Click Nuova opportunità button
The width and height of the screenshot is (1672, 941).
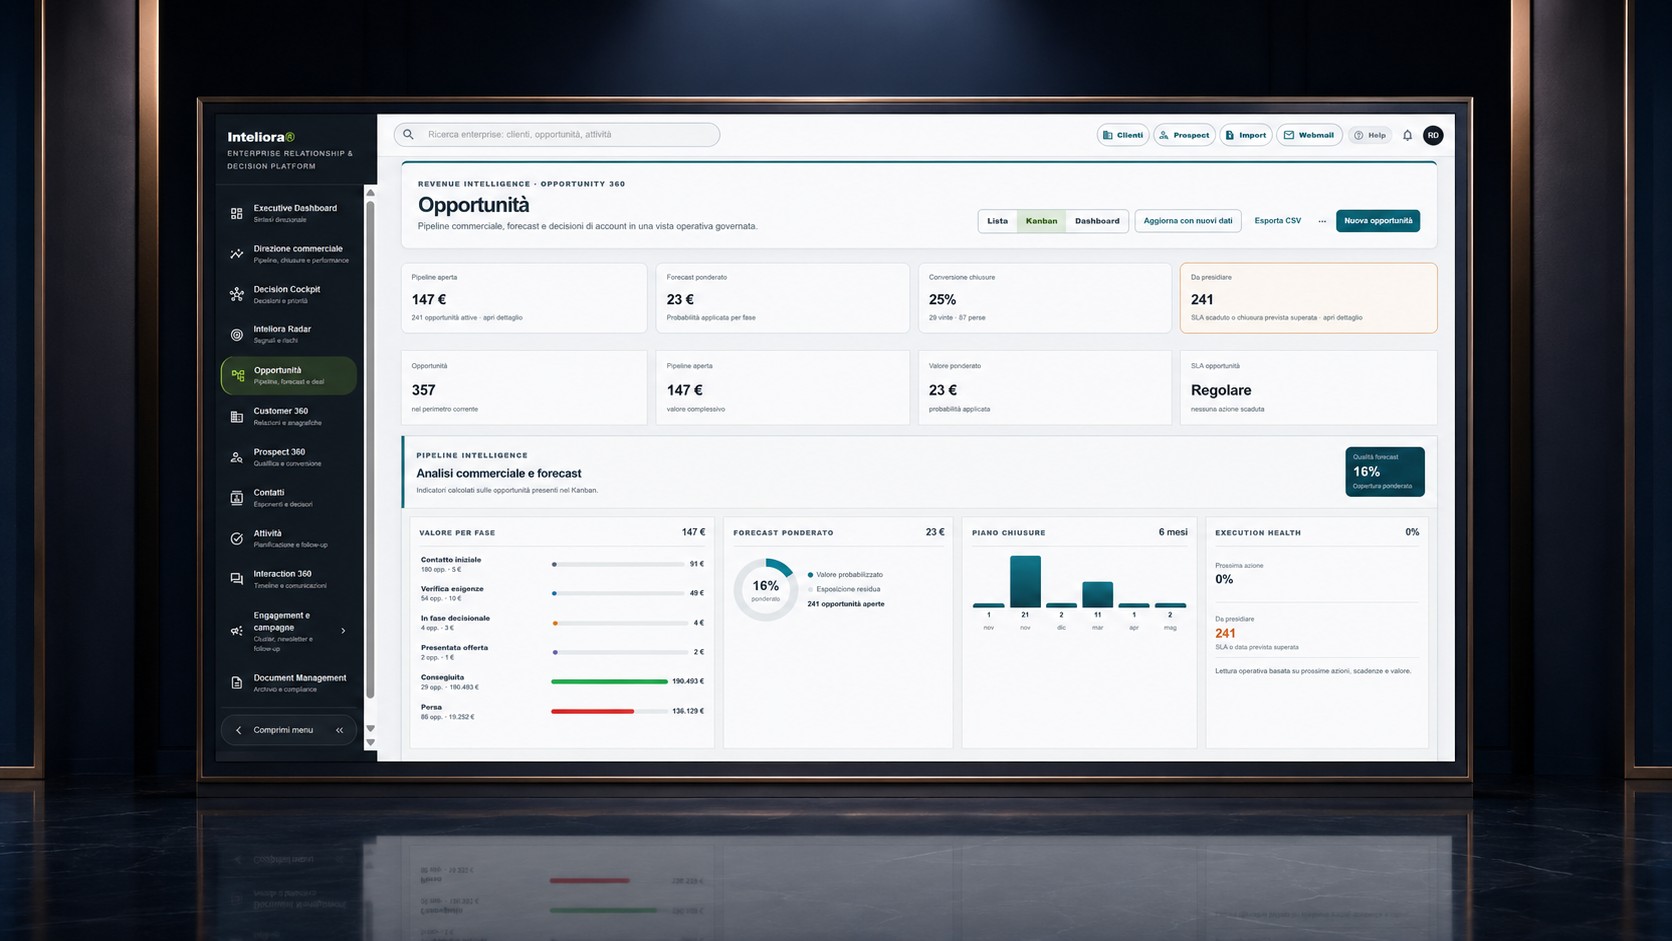coord(1378,221)
